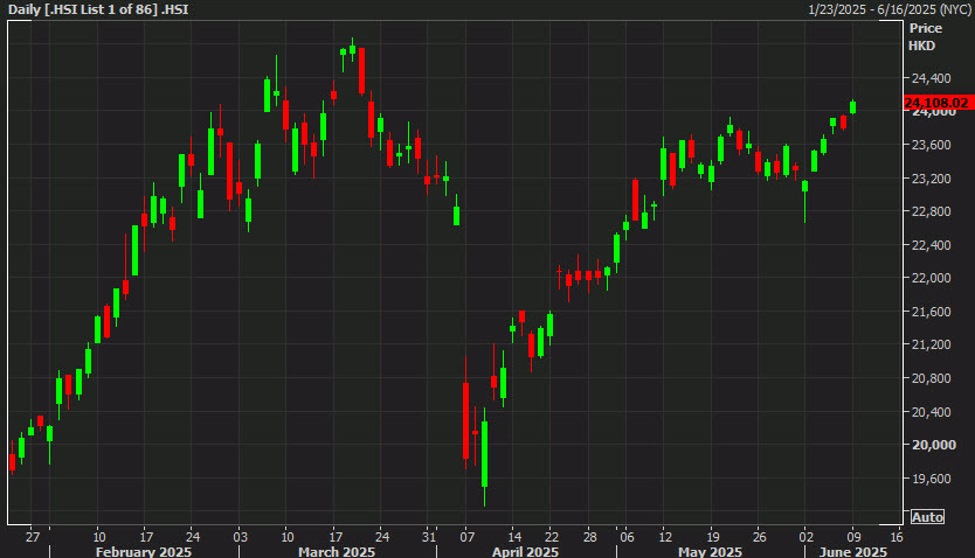975x558 pixels.
Task: Click the latest green candle above June 09
Action: click(853, 107)
